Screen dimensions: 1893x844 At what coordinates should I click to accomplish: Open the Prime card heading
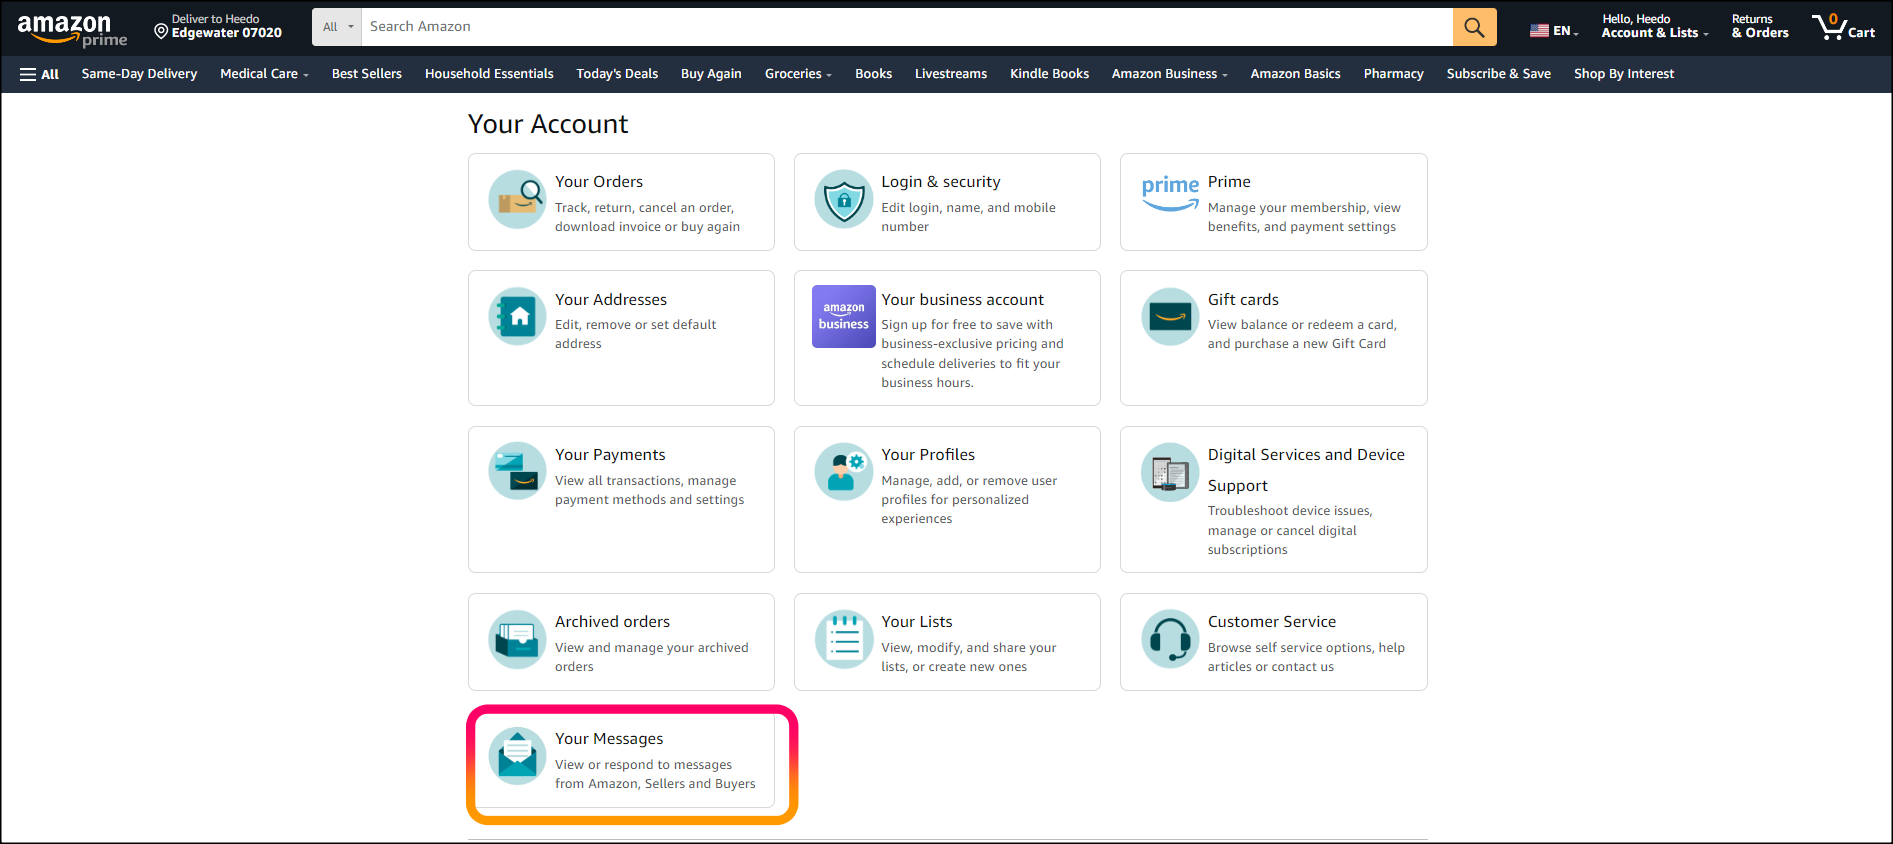coord(1229,182)
